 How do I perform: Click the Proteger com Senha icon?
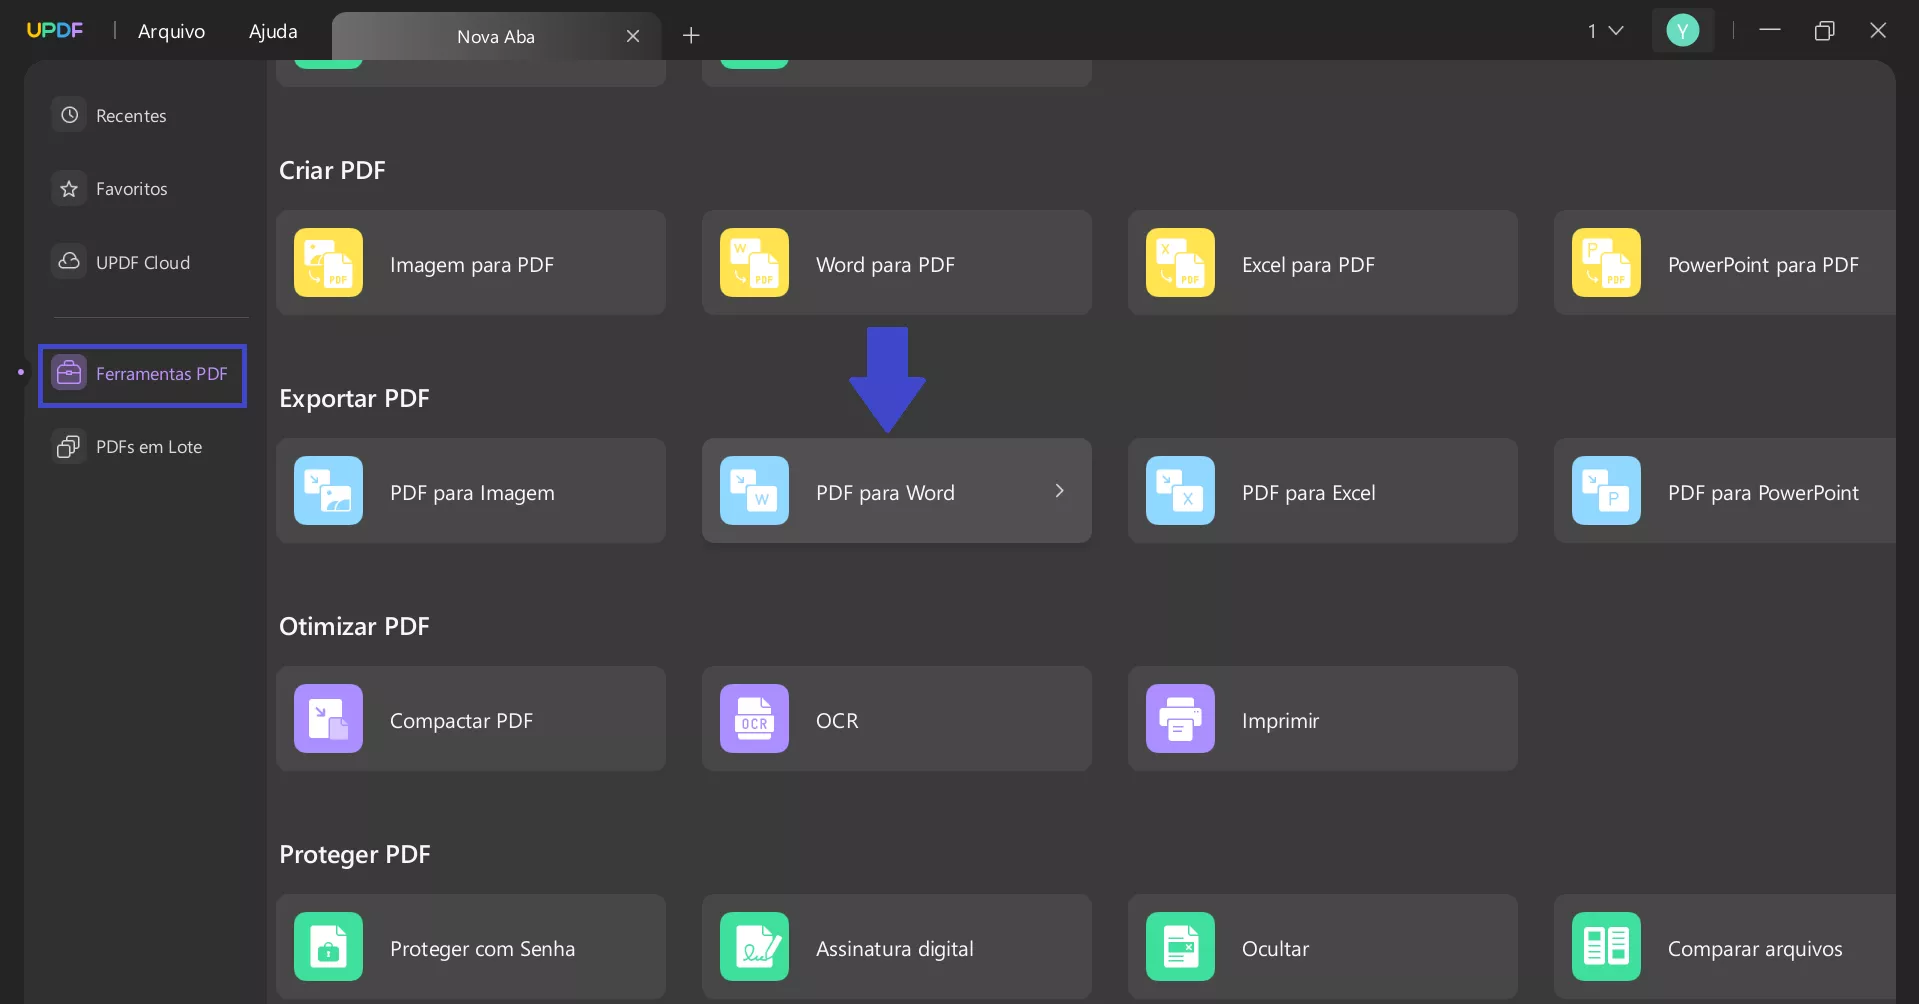point(328,947)
